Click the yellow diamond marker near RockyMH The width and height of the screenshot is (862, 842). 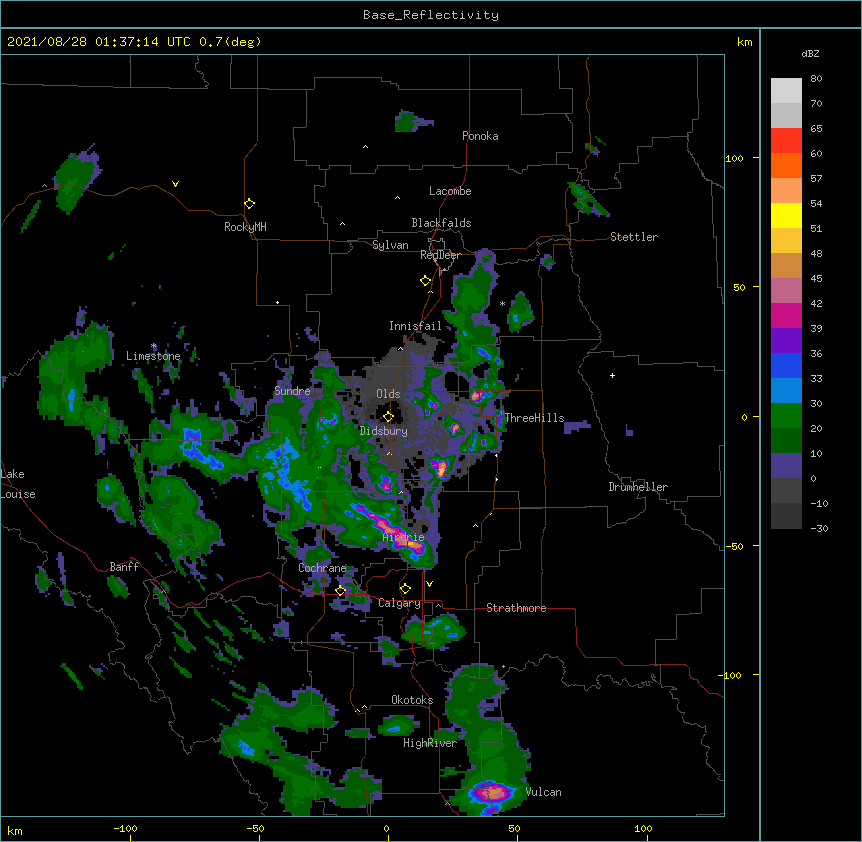(250, 204)
